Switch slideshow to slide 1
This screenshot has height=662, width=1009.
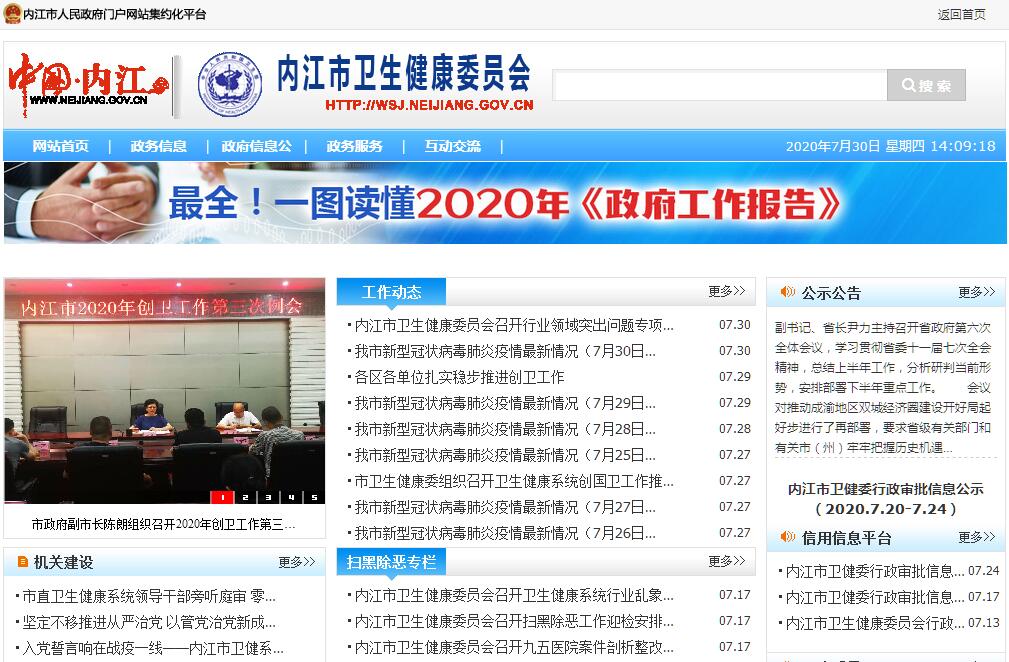pos(222,497)
